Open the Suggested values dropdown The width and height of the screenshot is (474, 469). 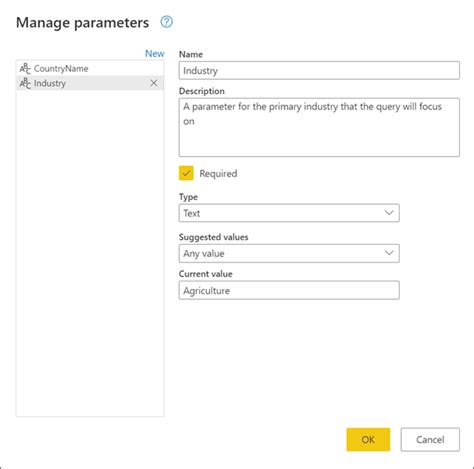289,253
